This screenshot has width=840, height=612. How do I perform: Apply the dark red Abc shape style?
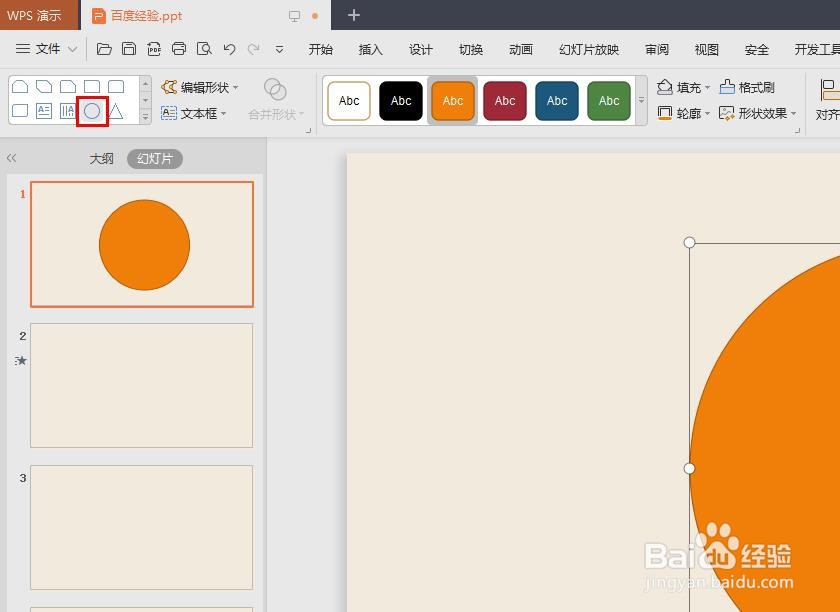coord(505,101)
